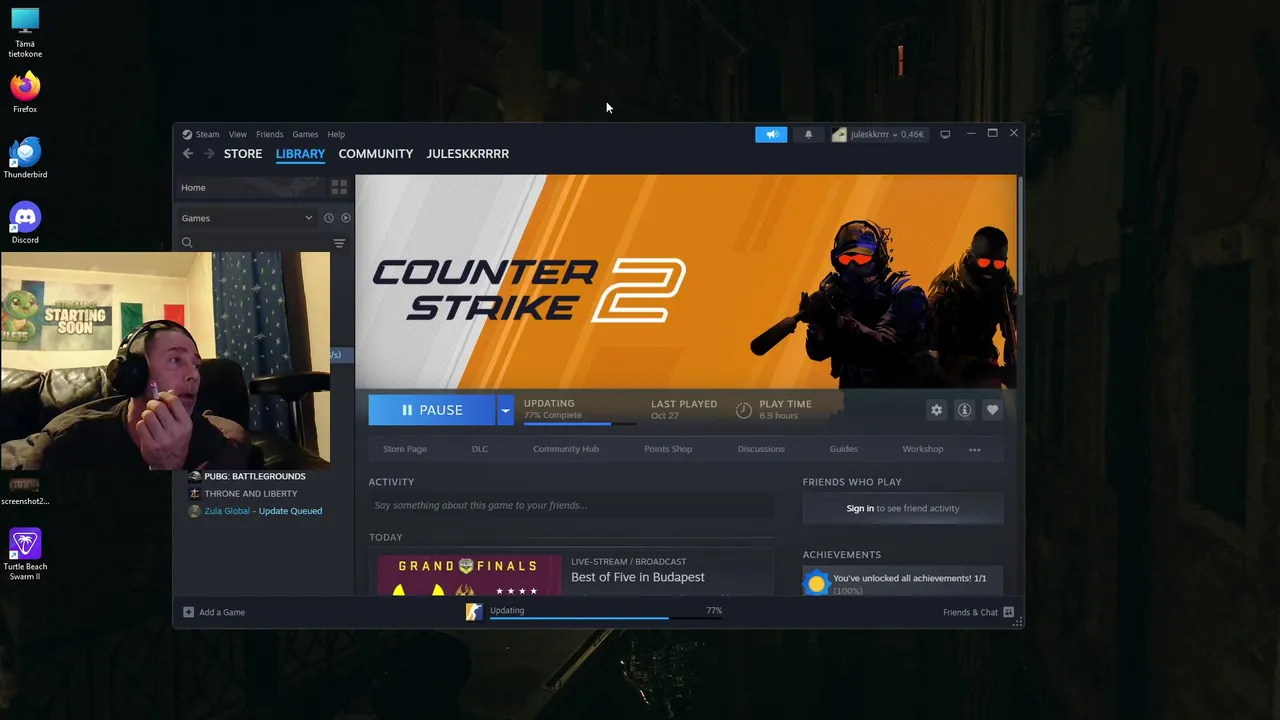Switch to Big Picture mode icon
Screen dimensions: 1280x720
(945, 134)
